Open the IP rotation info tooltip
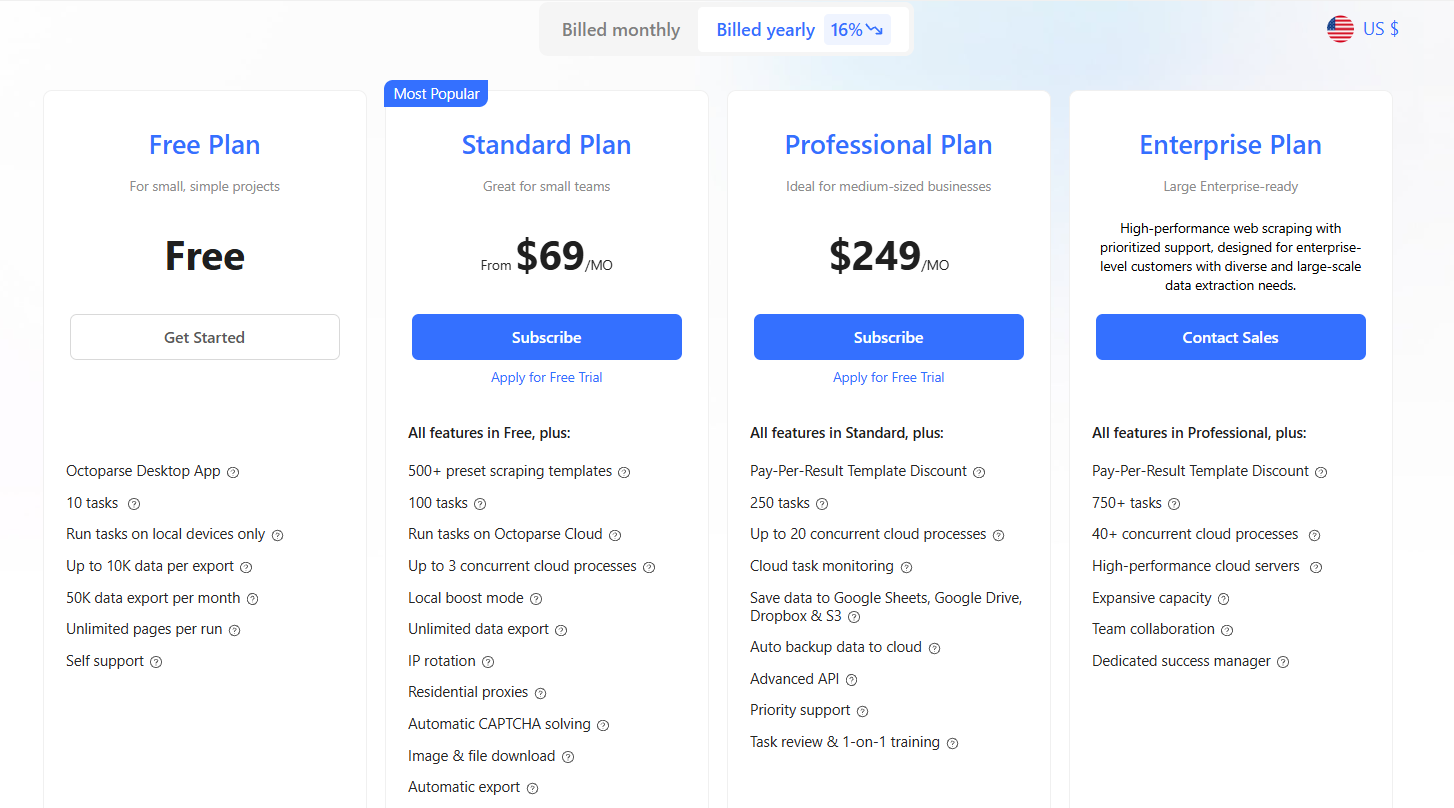 point(488,661)
